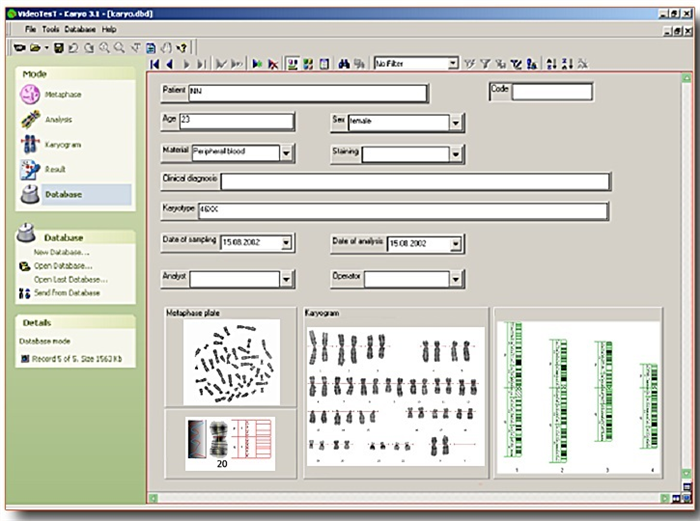Click the vertical scrollbar up arrow
The width and height of the screenshot is (700, 521).
[686, 78]
